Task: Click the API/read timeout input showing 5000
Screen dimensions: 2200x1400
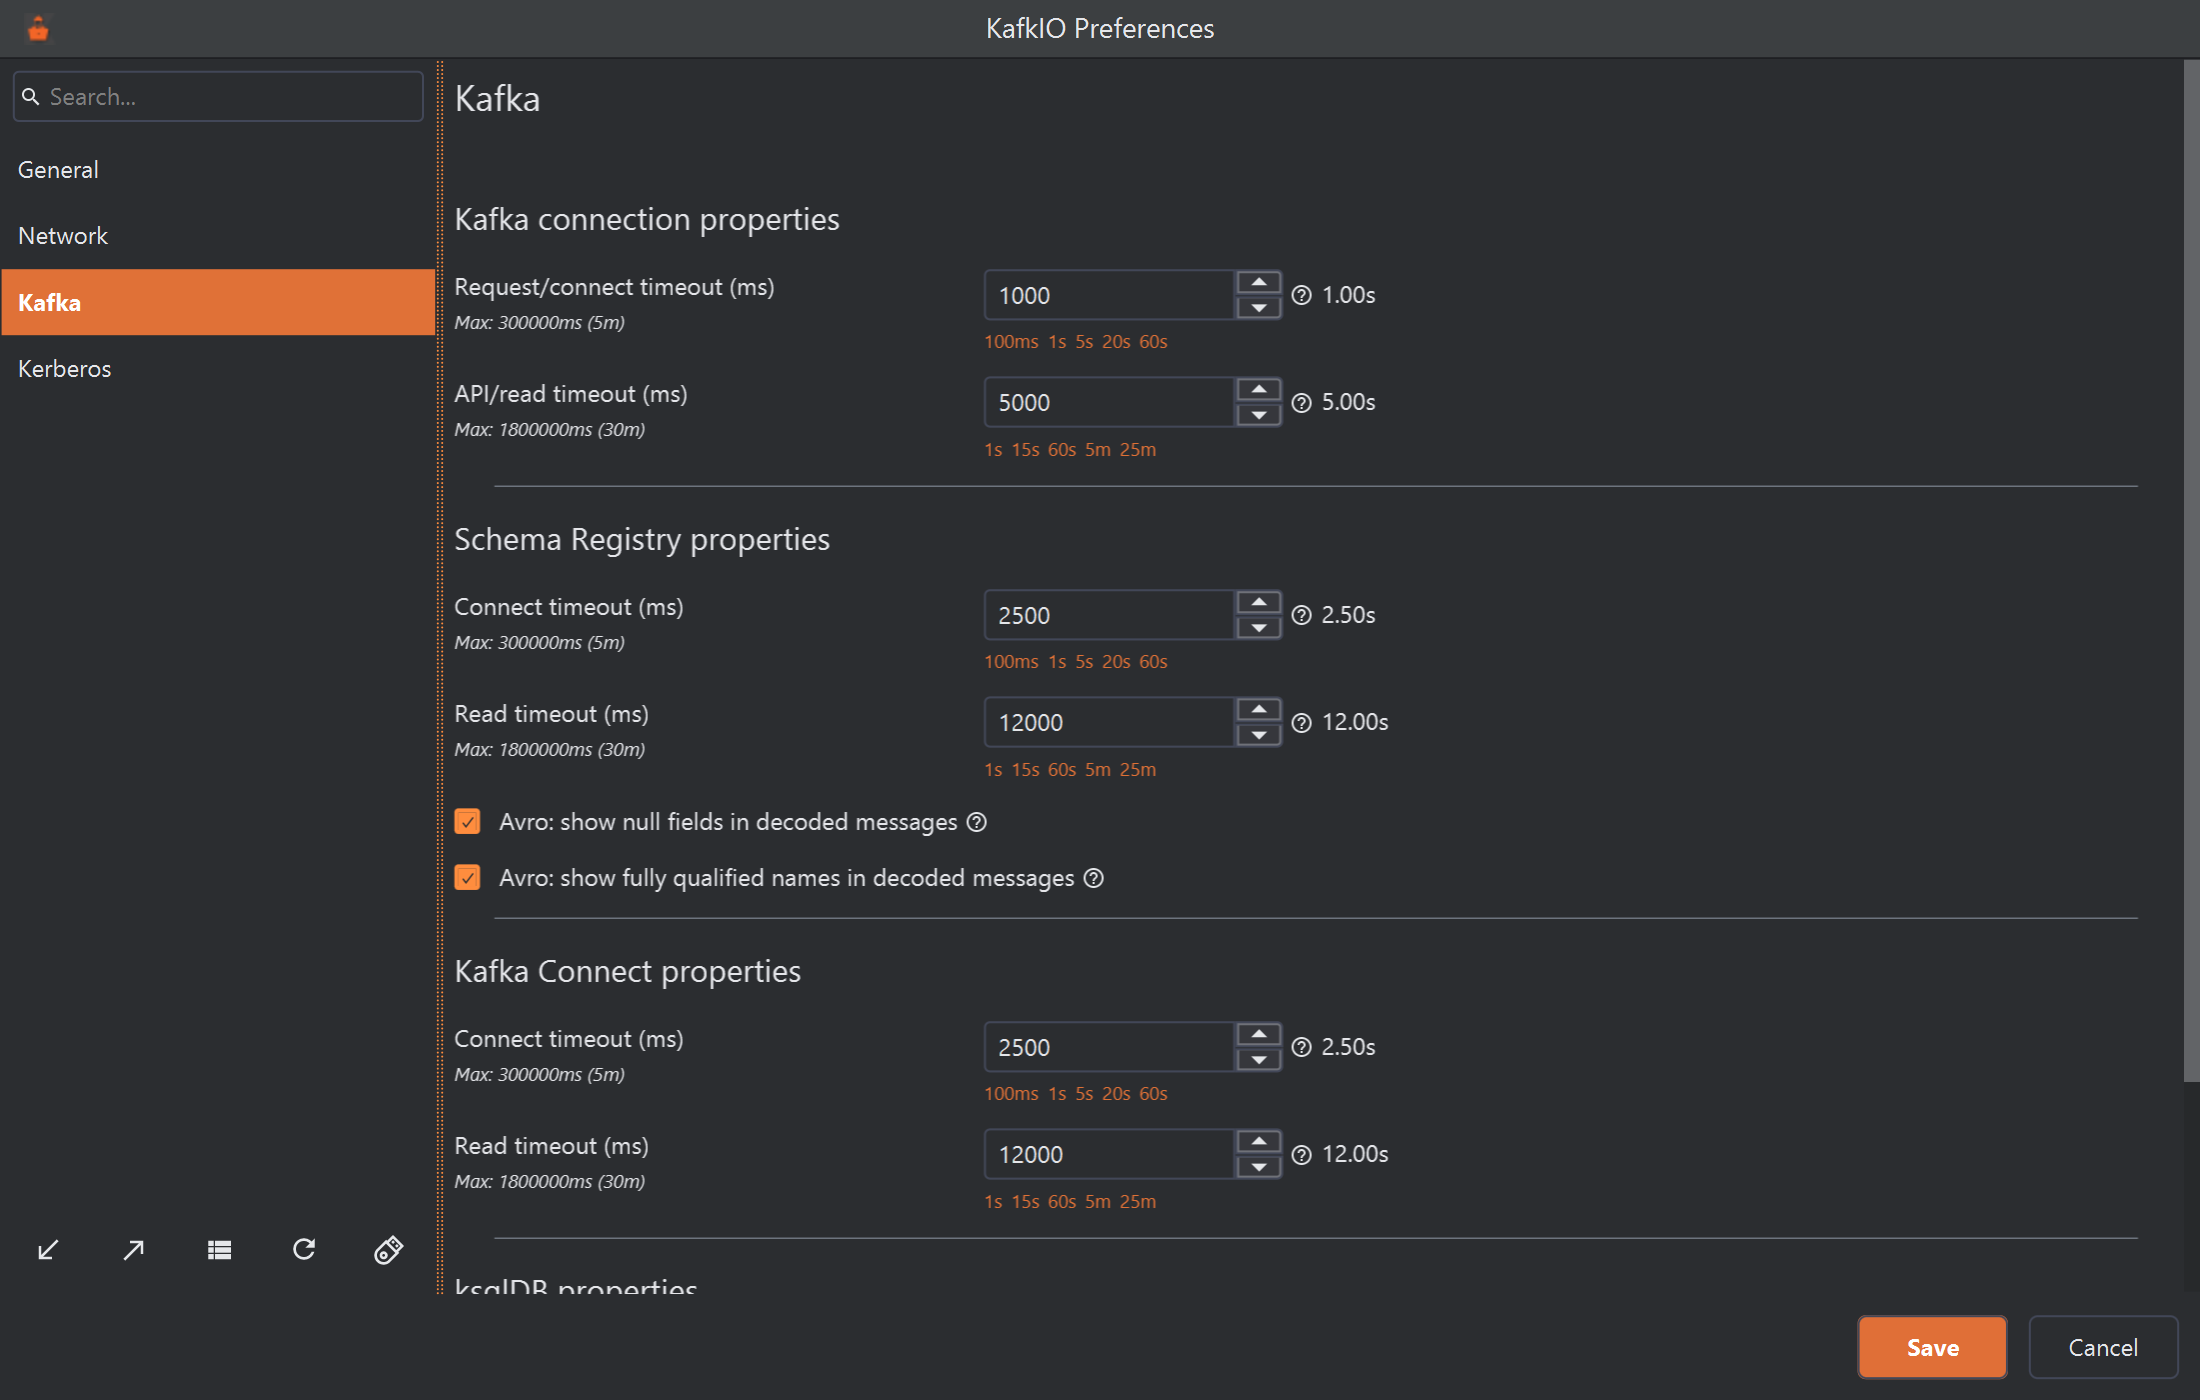Action: [x=1110, y=403]
